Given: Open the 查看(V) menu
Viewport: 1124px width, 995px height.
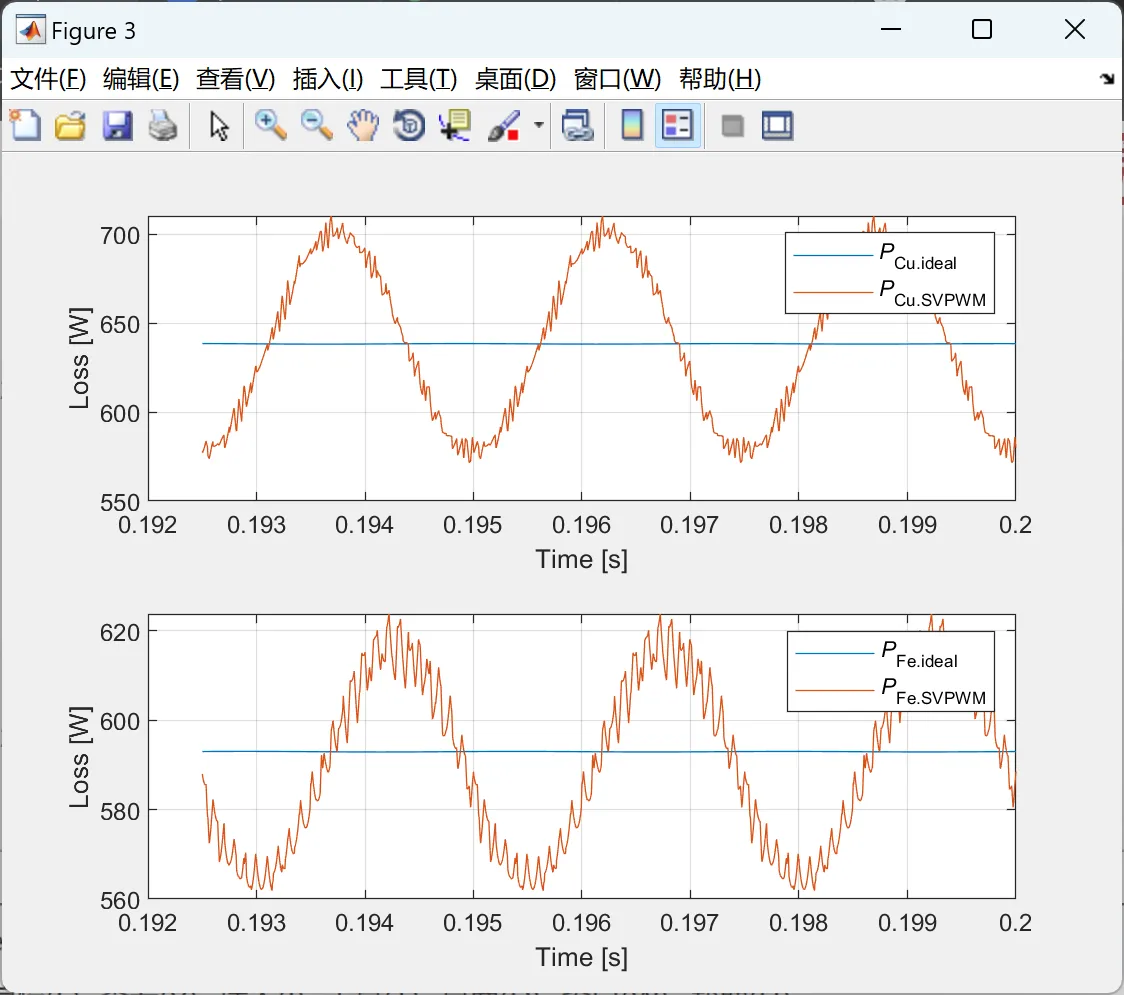Looking at the screenshot, I should (236, 79).
